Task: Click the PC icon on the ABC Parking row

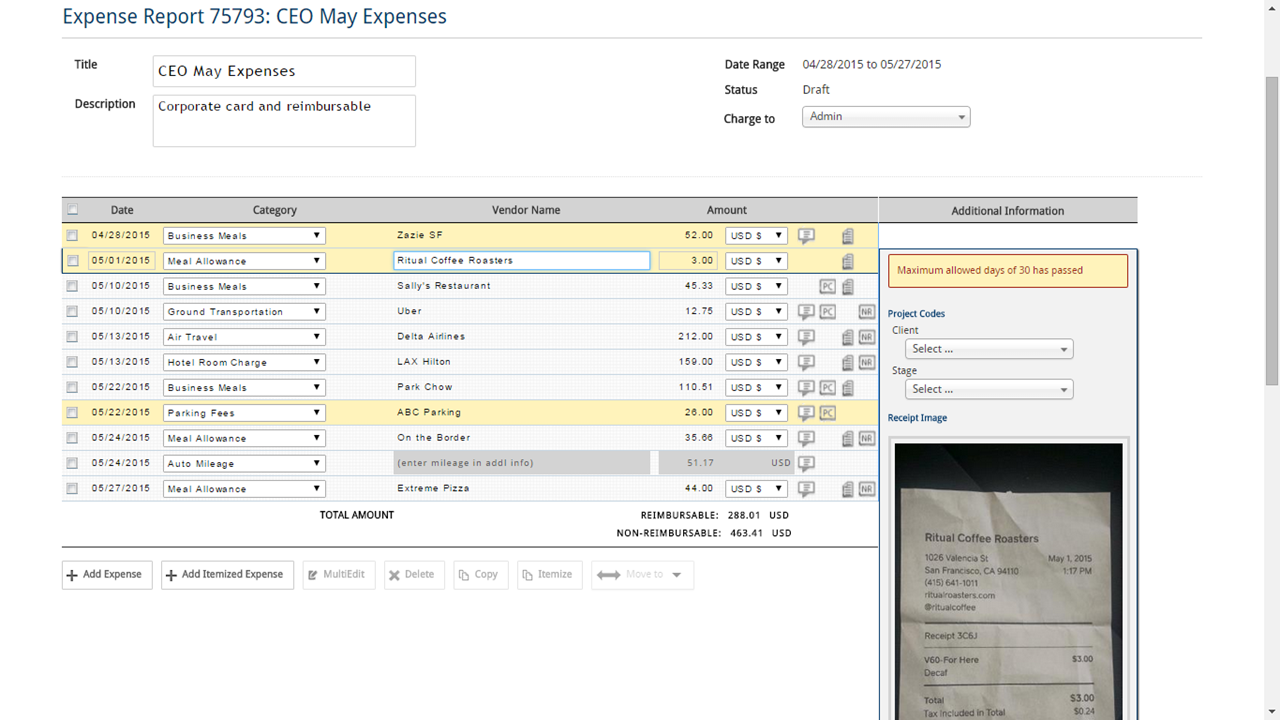Action: [x=827, y=413]
